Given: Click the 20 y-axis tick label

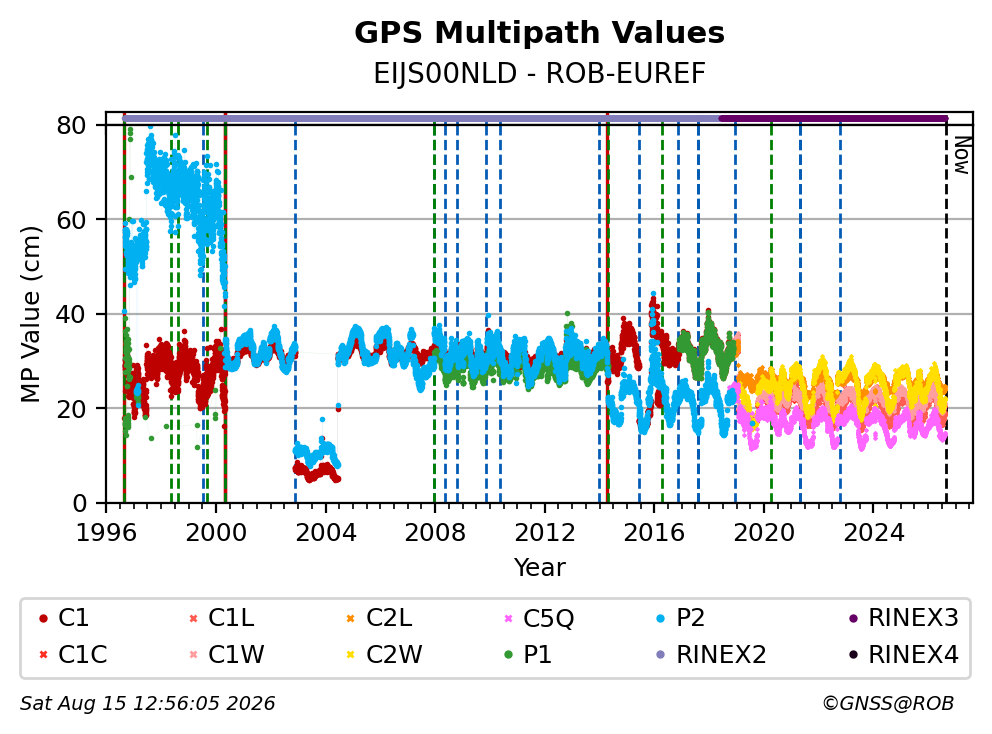Looking at the screenshot, I should coord(71,408).
